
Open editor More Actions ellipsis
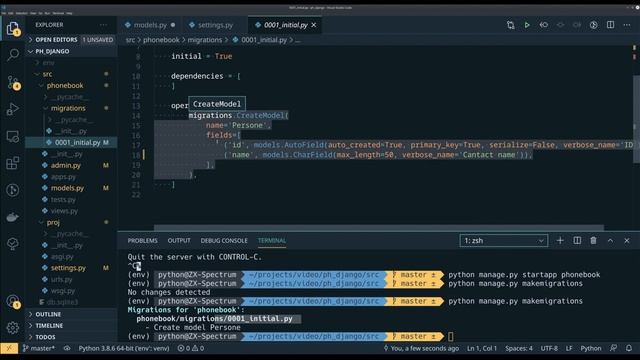(x=627, y=25)
